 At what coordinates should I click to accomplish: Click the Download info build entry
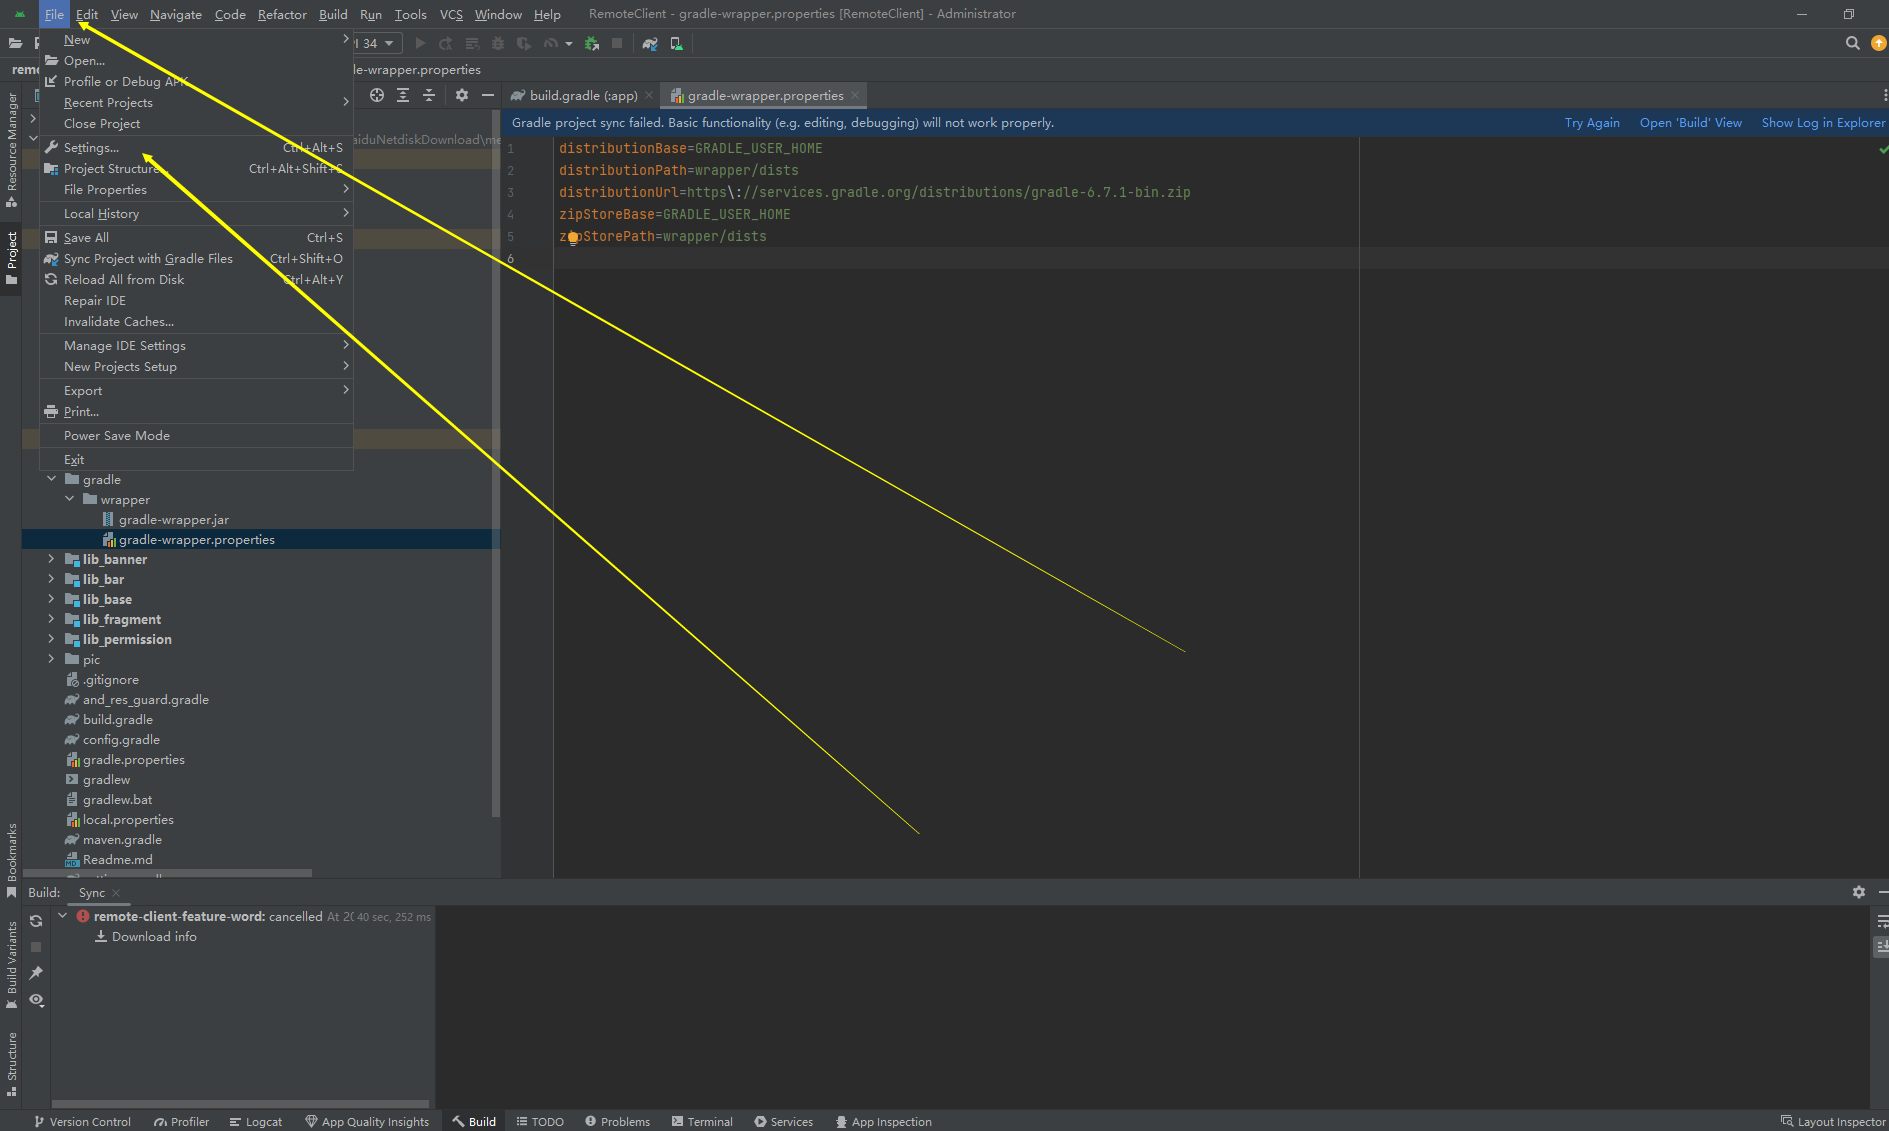coord(145,936)
